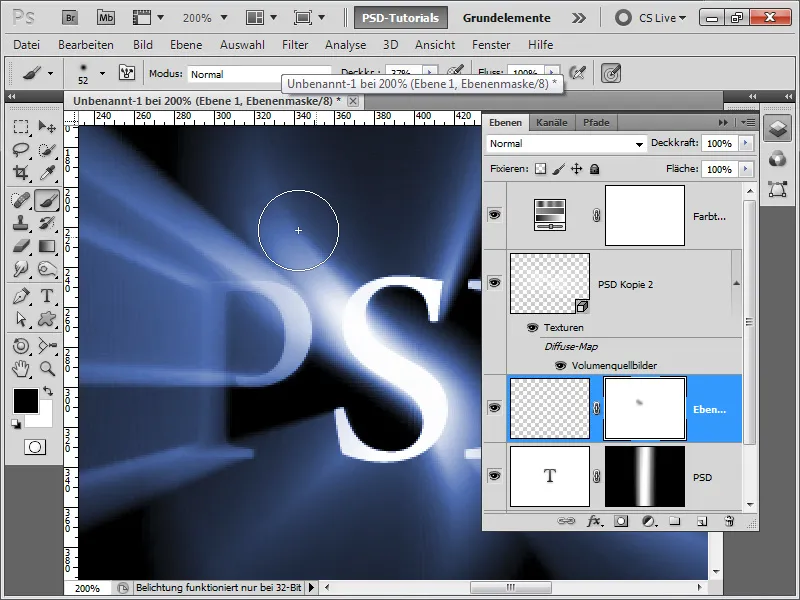Select the Zoom tool

pyautogui.click(x=47, y=368)
